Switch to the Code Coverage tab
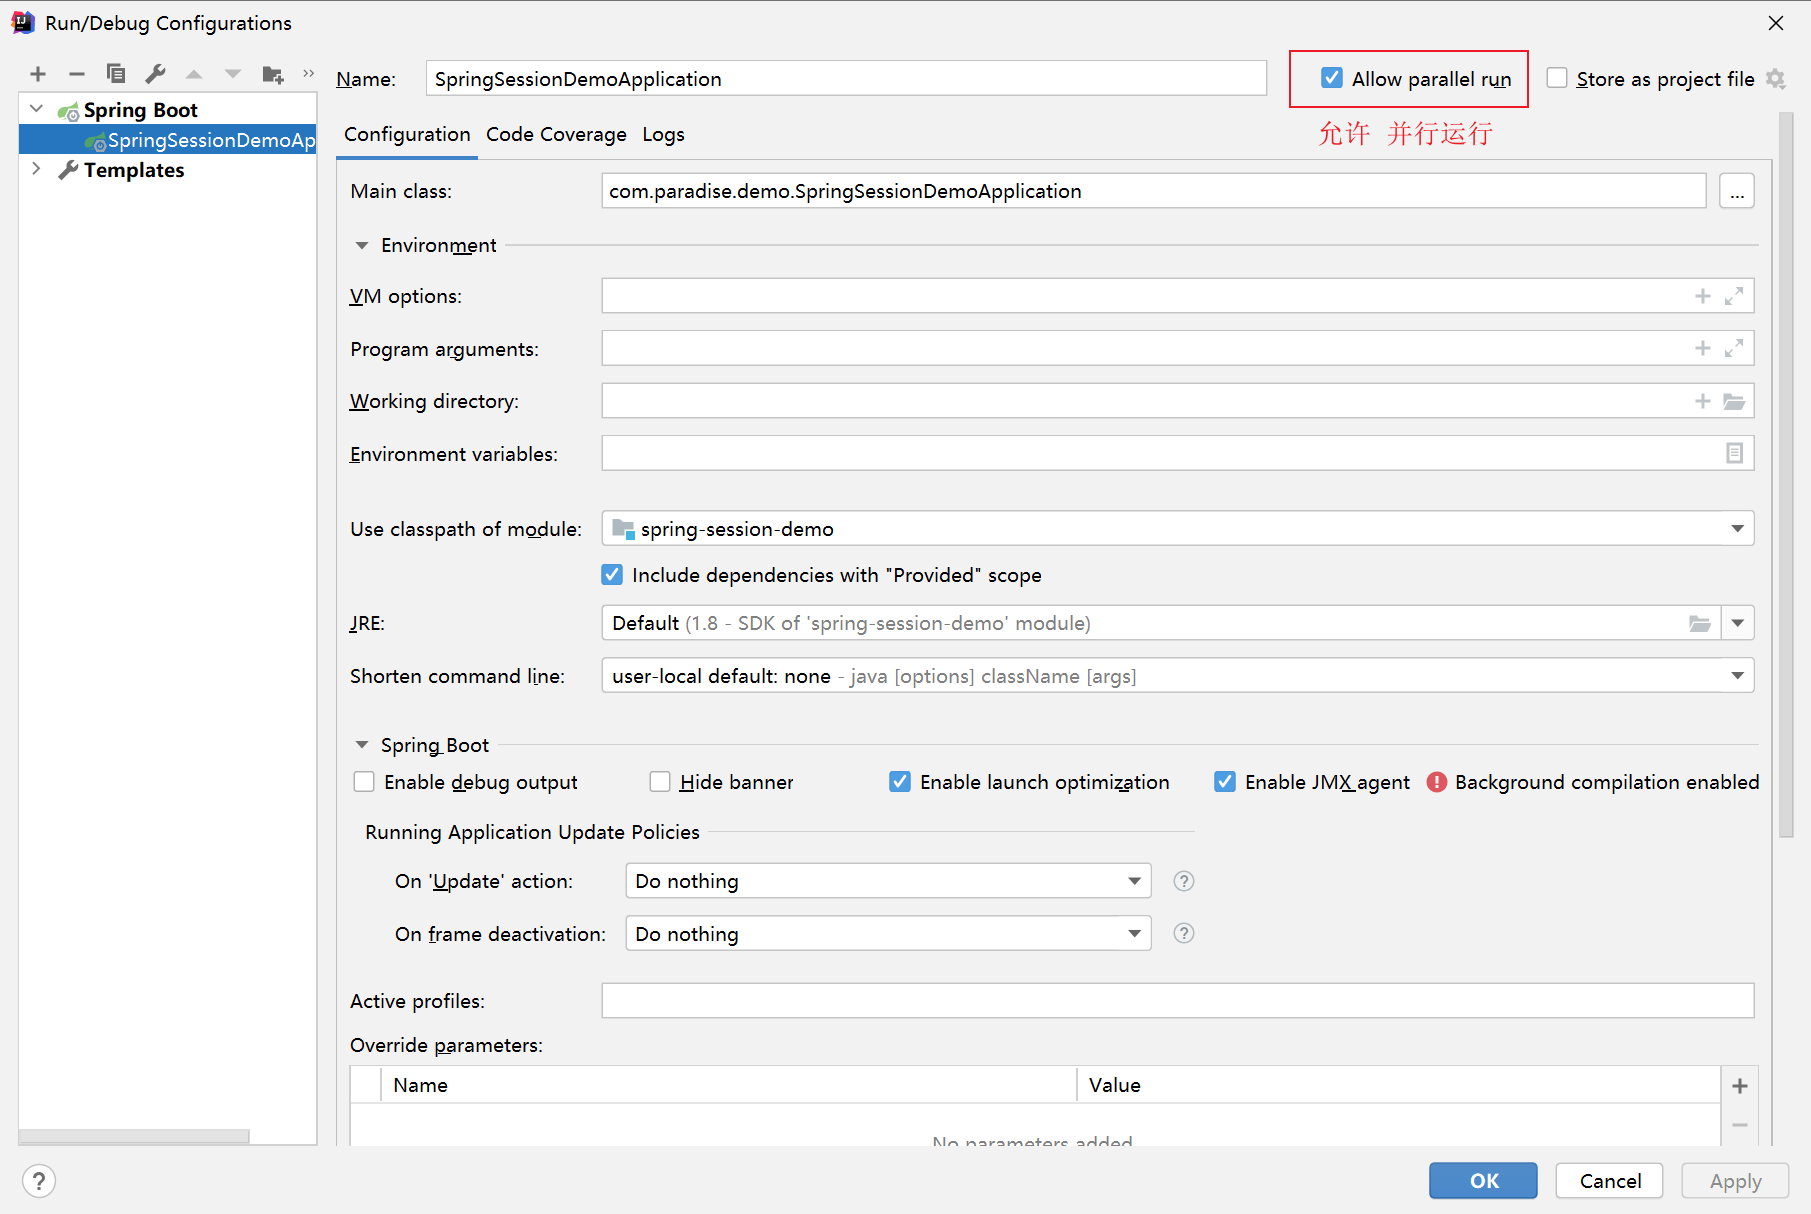The height and width of the screenshot is (1214, 1811). pyautogui.click(x=556, y=134)
